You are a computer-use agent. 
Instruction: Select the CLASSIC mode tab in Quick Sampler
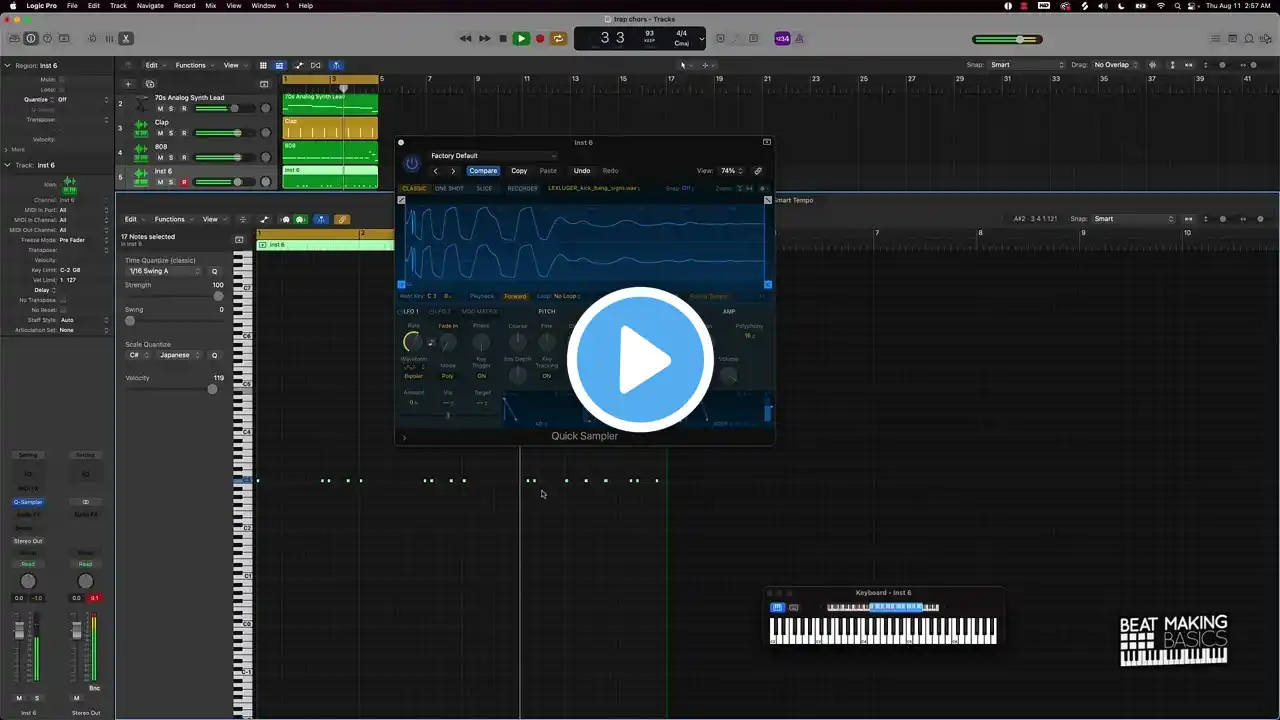click(x=414, y=188)
